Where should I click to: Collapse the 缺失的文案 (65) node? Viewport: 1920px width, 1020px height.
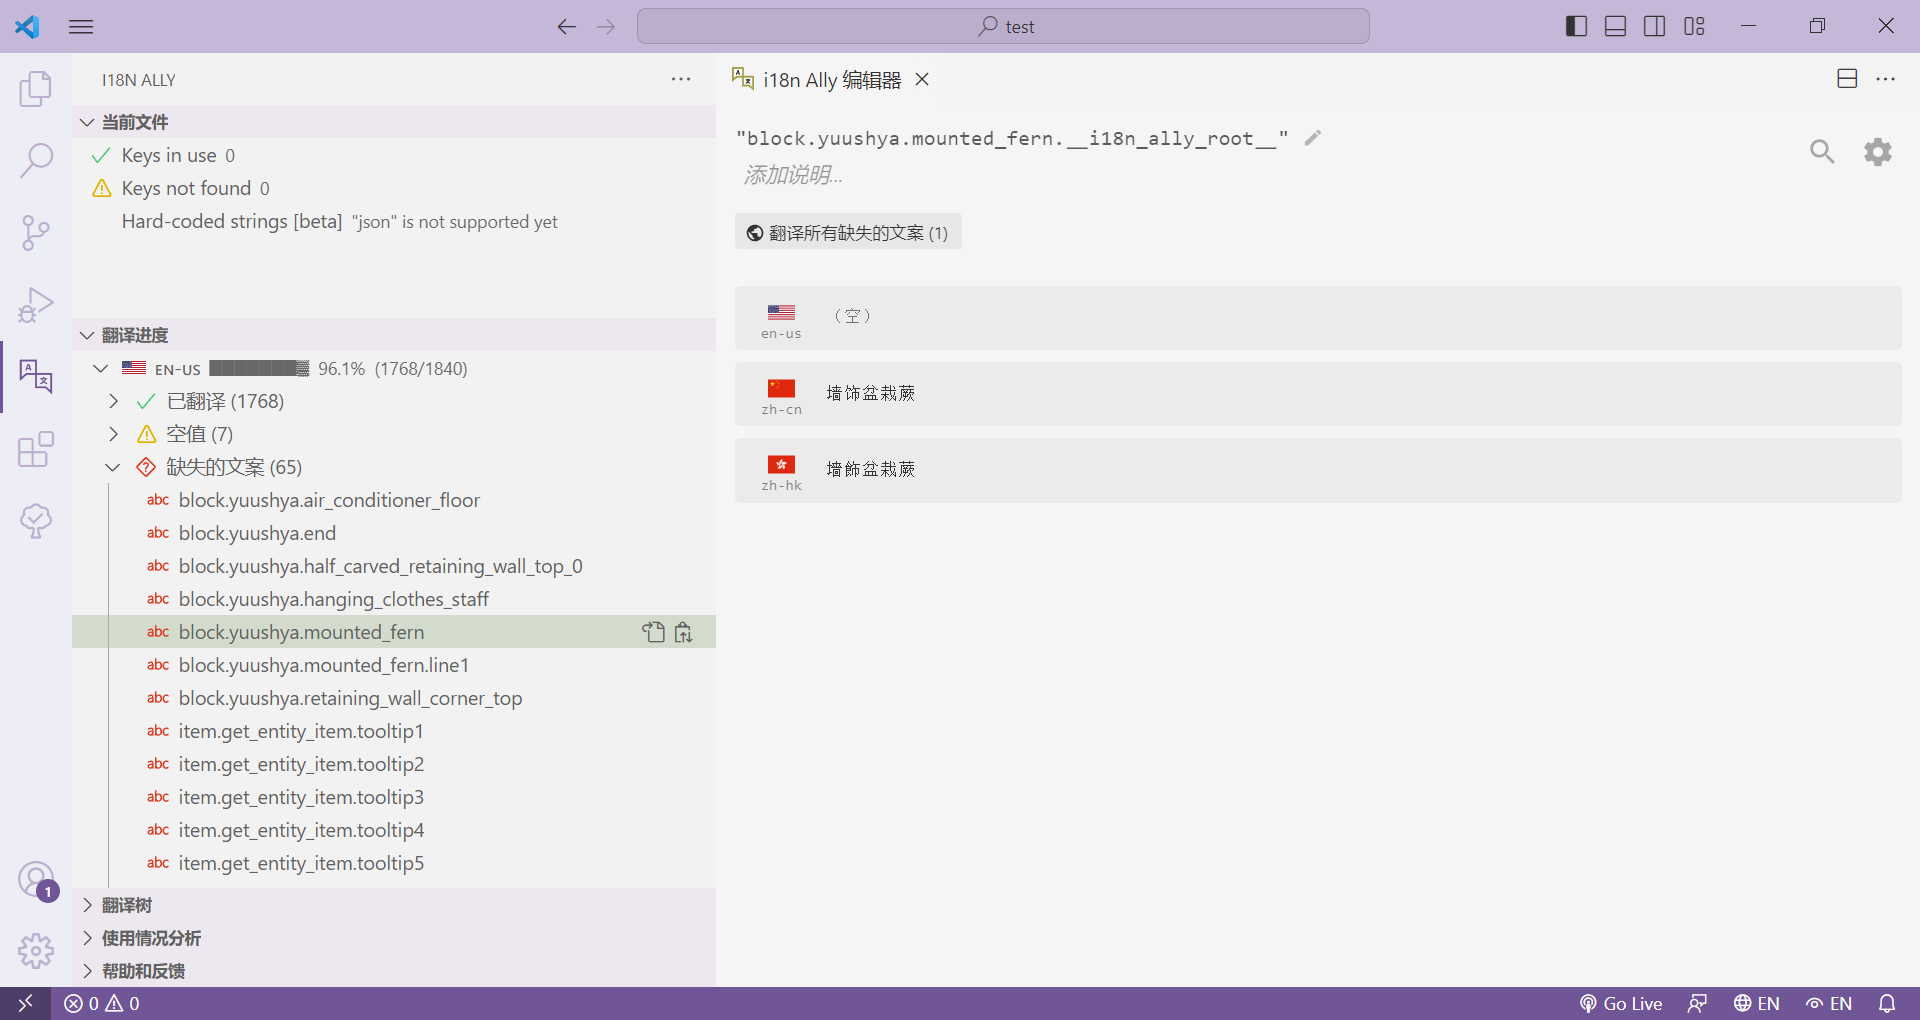[114, 467]
